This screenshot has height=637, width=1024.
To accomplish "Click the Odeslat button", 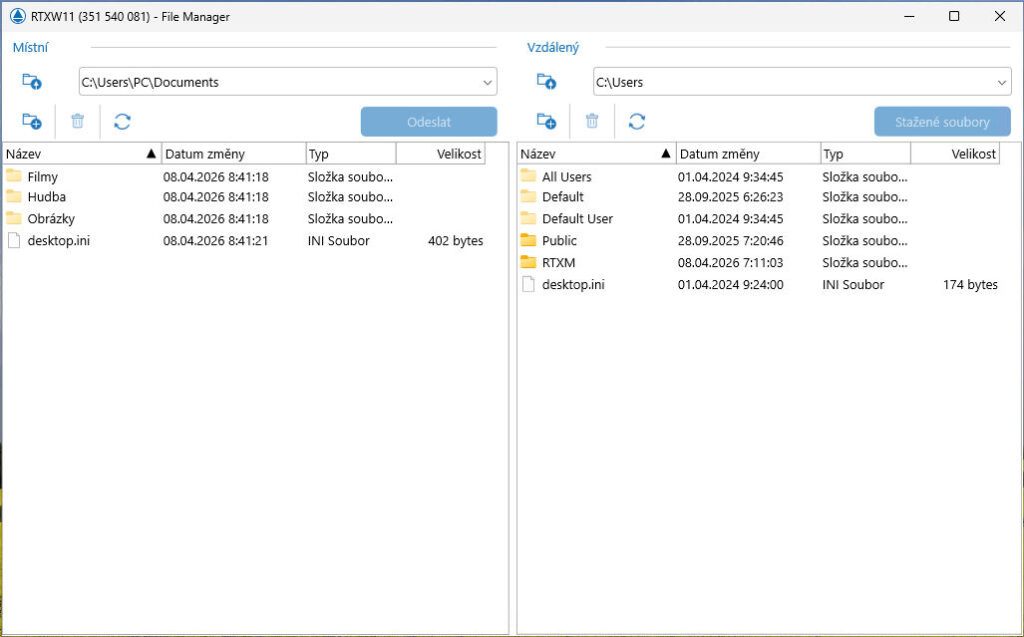I will click(x=429, y=122).
